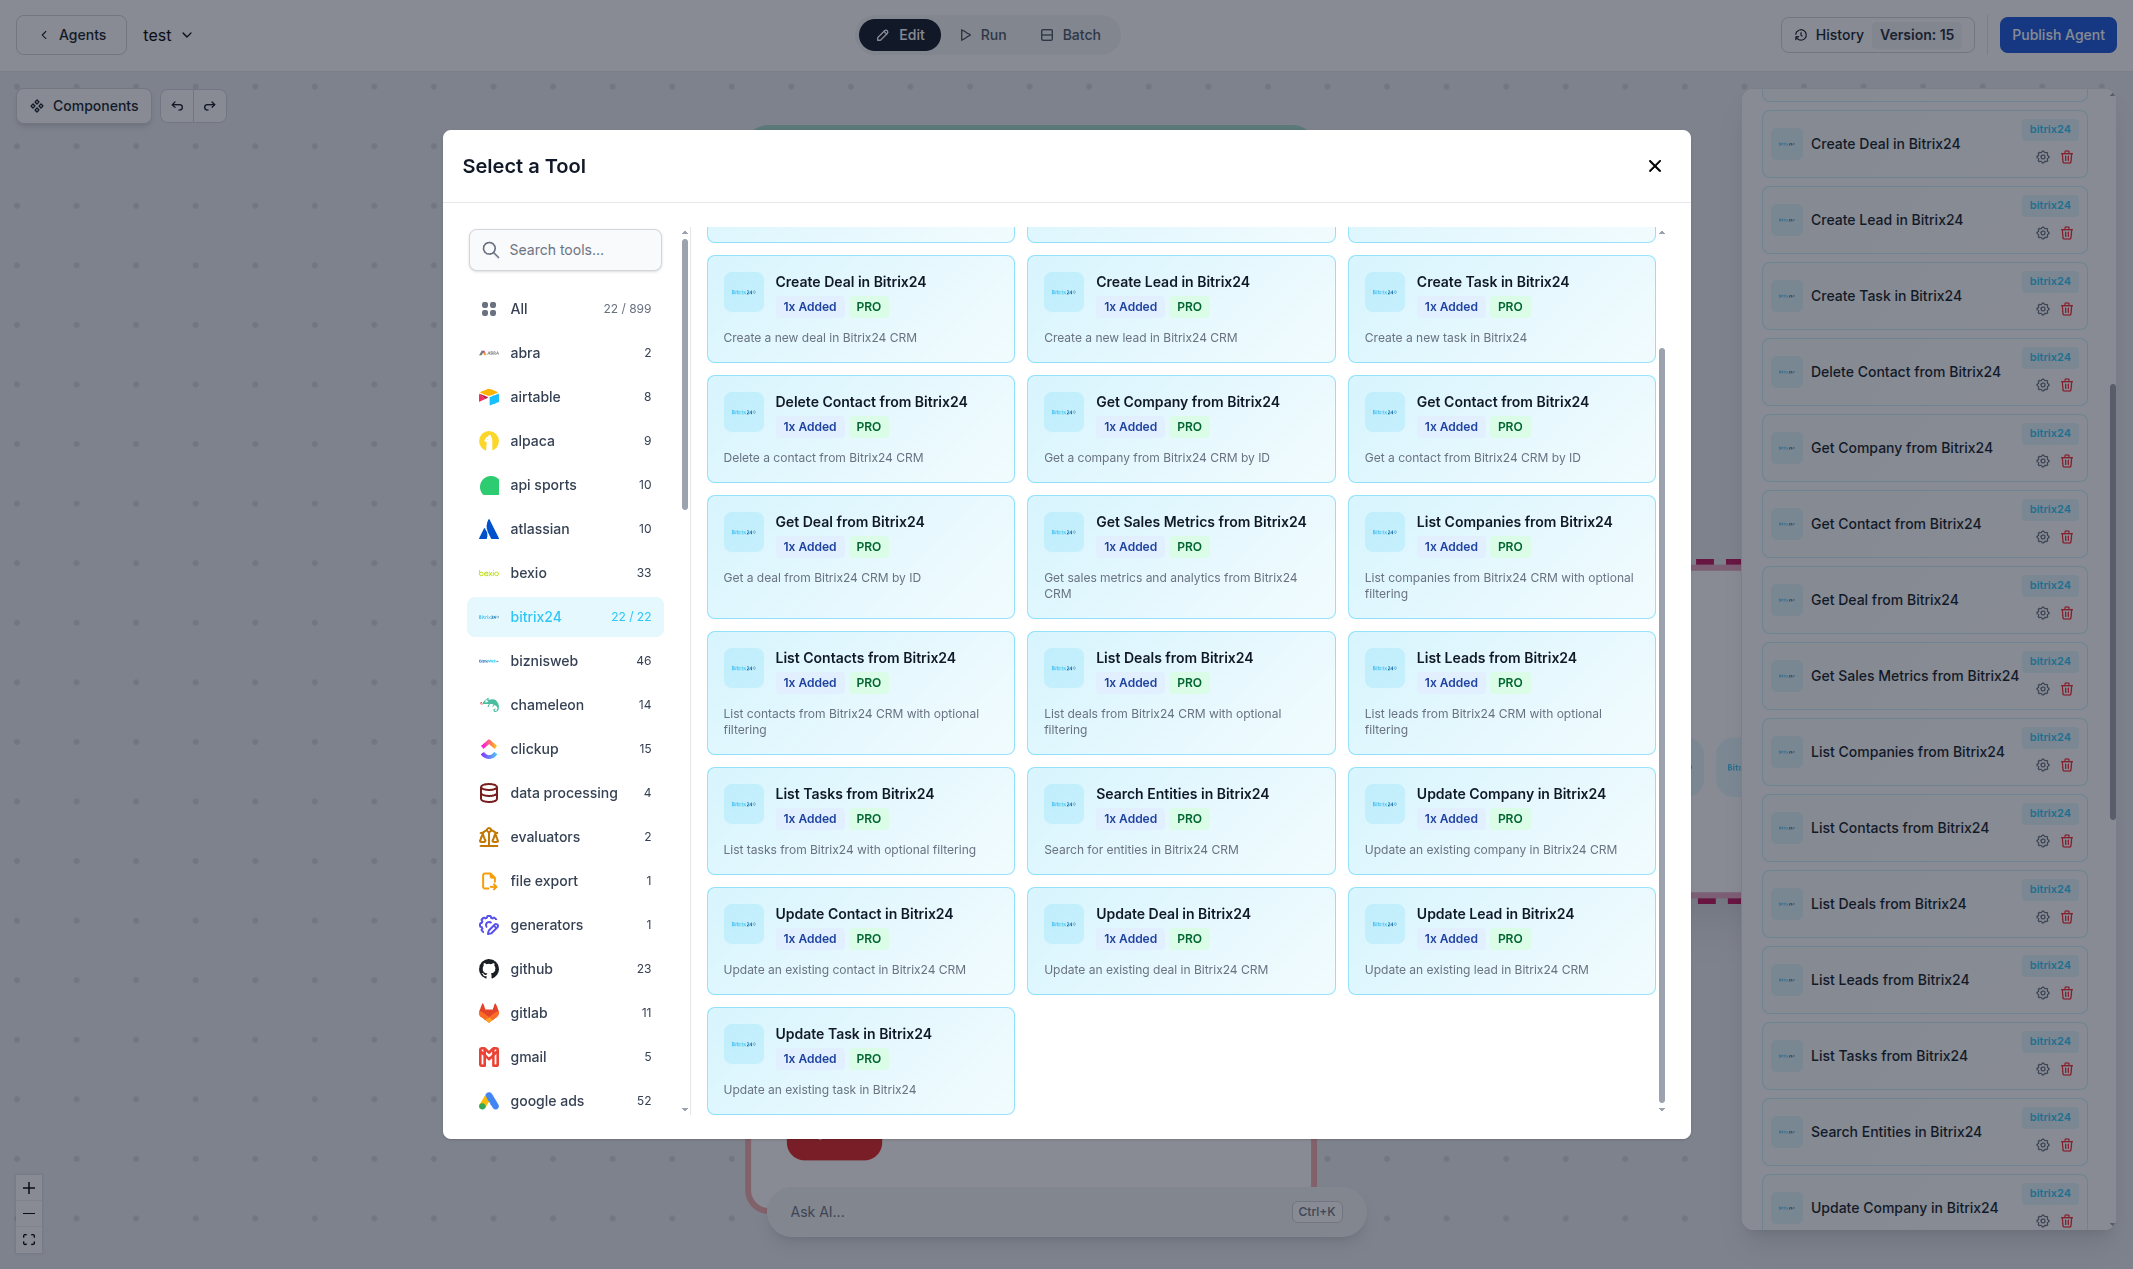Screen dimensions: 2133x1269
Task: Click trash icon to remove Create Task in Bitrix24
Action: coord(2067,309)
